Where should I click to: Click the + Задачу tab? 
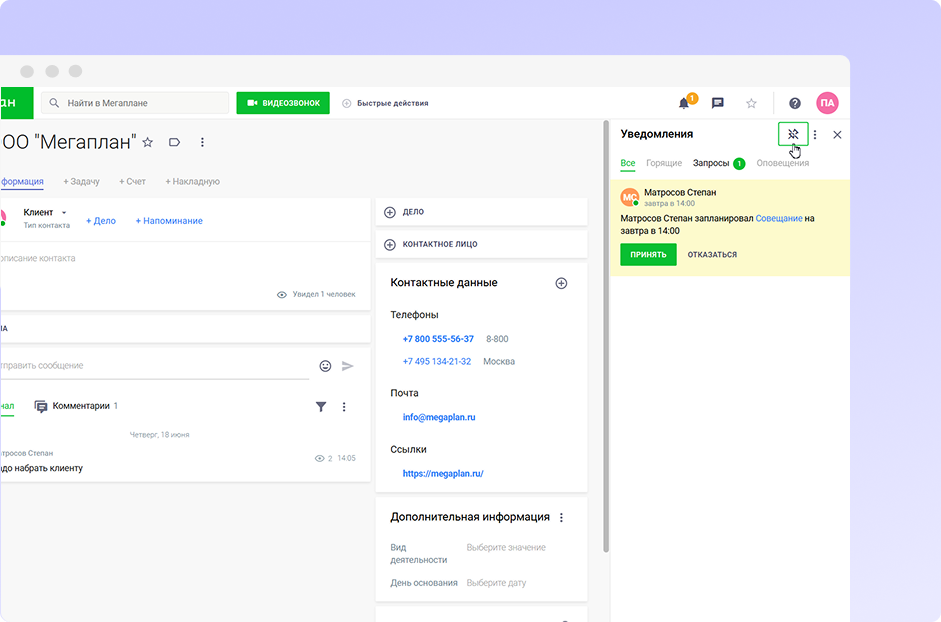point(82,181)
